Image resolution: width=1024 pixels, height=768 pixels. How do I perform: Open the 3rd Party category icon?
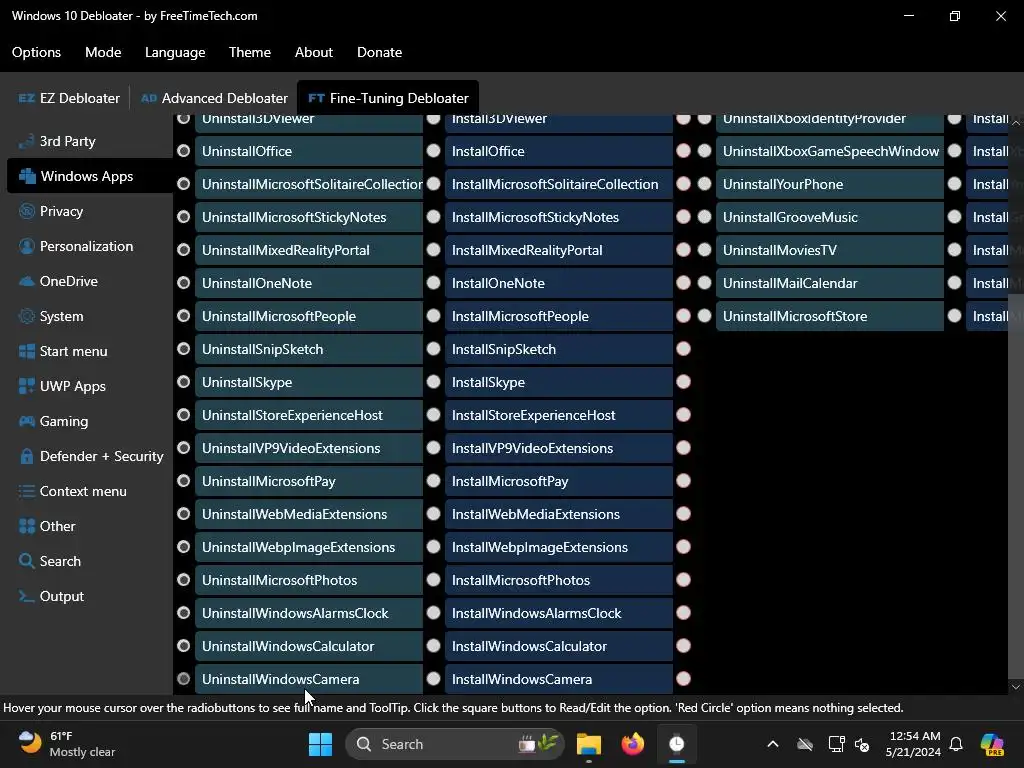[26, 141]
